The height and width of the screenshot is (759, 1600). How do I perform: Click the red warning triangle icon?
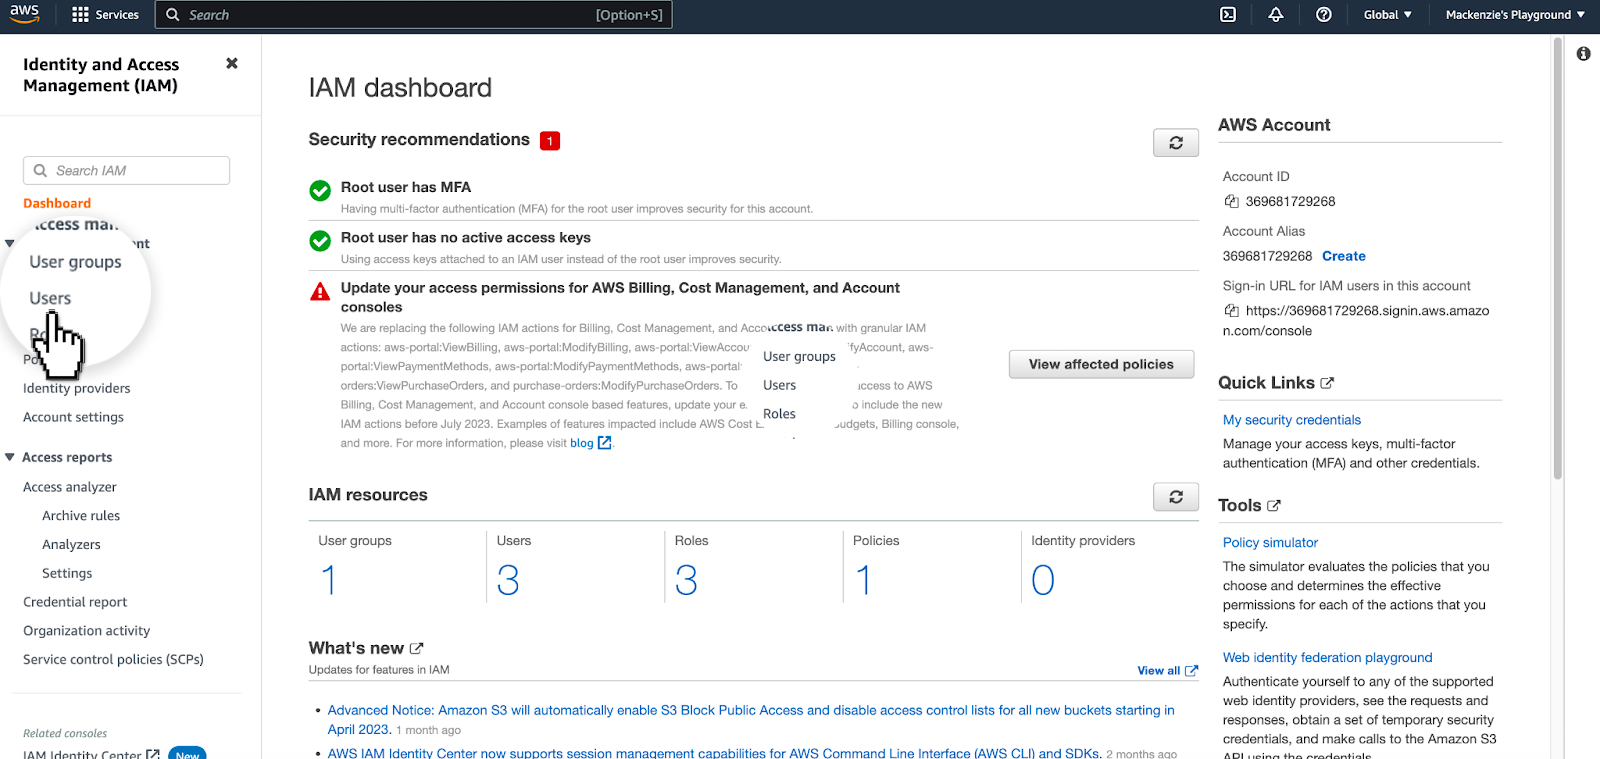click(x=320, y=292)
